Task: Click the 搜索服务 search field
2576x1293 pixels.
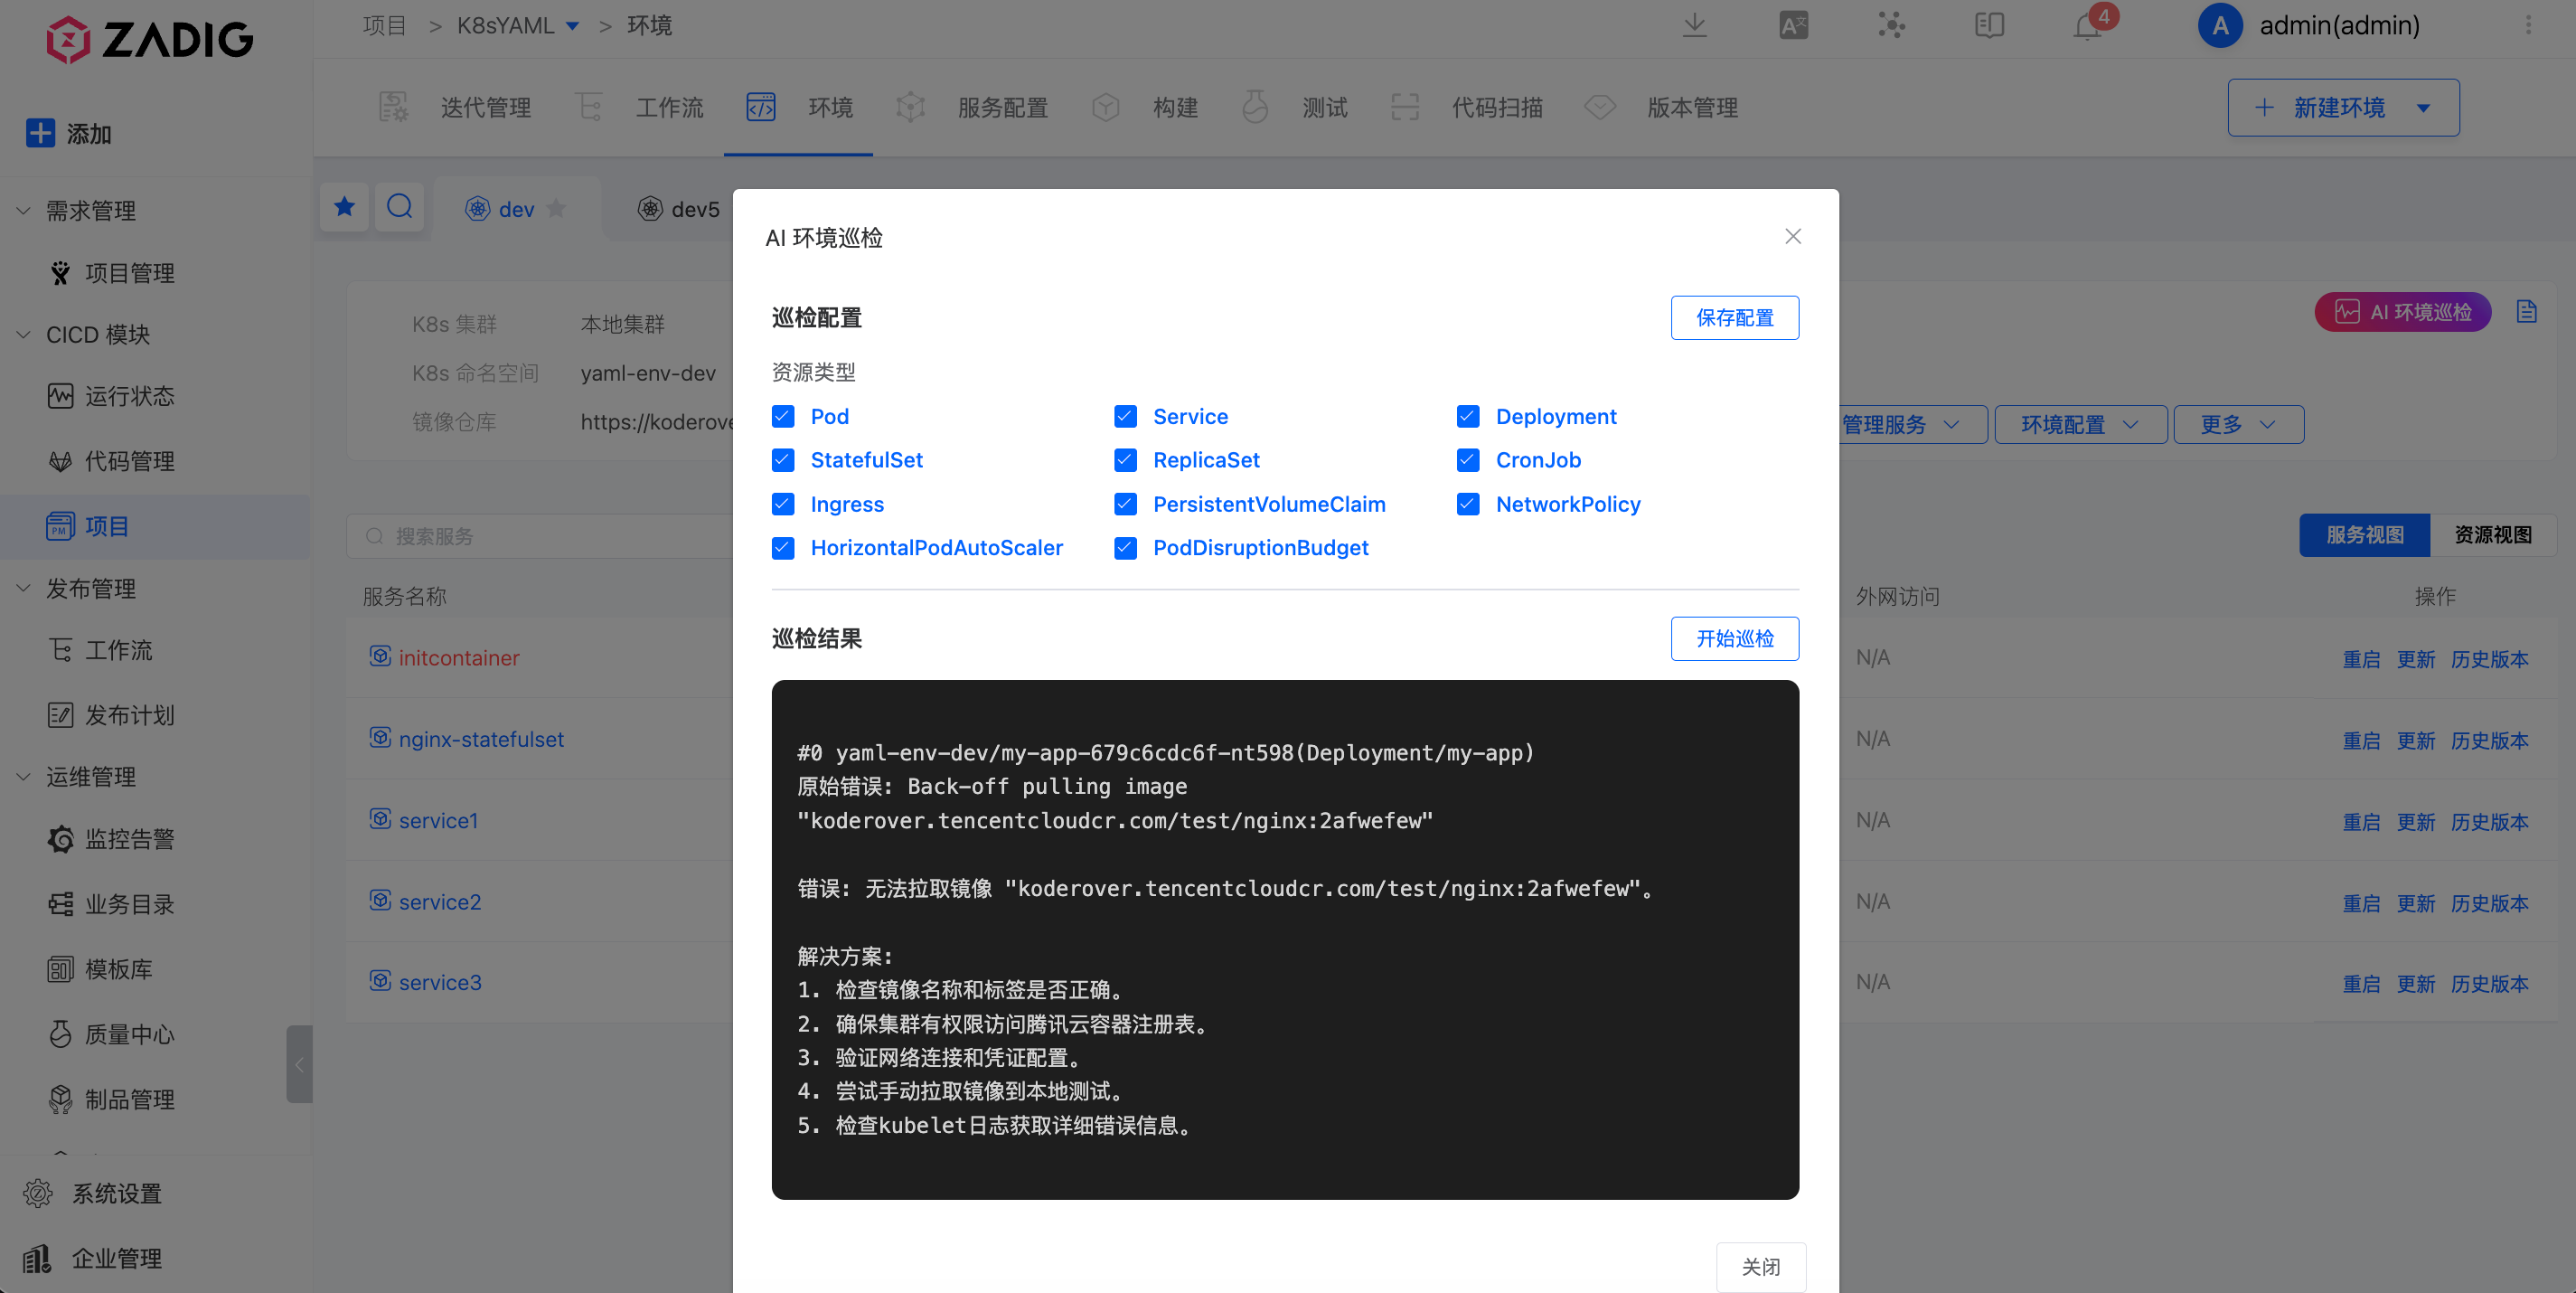Action: [x=540, y=536]
